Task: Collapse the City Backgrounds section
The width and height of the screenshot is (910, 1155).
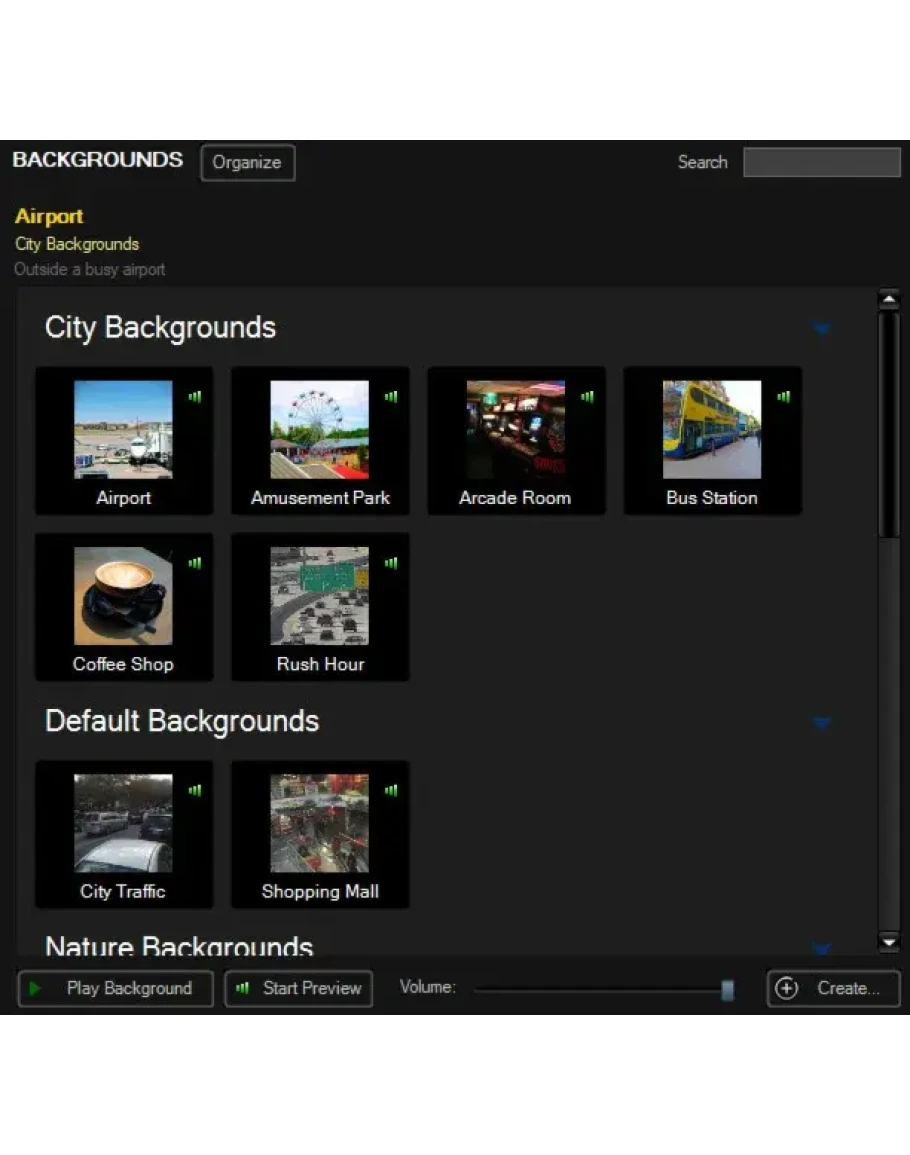Action: pos(821,328)
